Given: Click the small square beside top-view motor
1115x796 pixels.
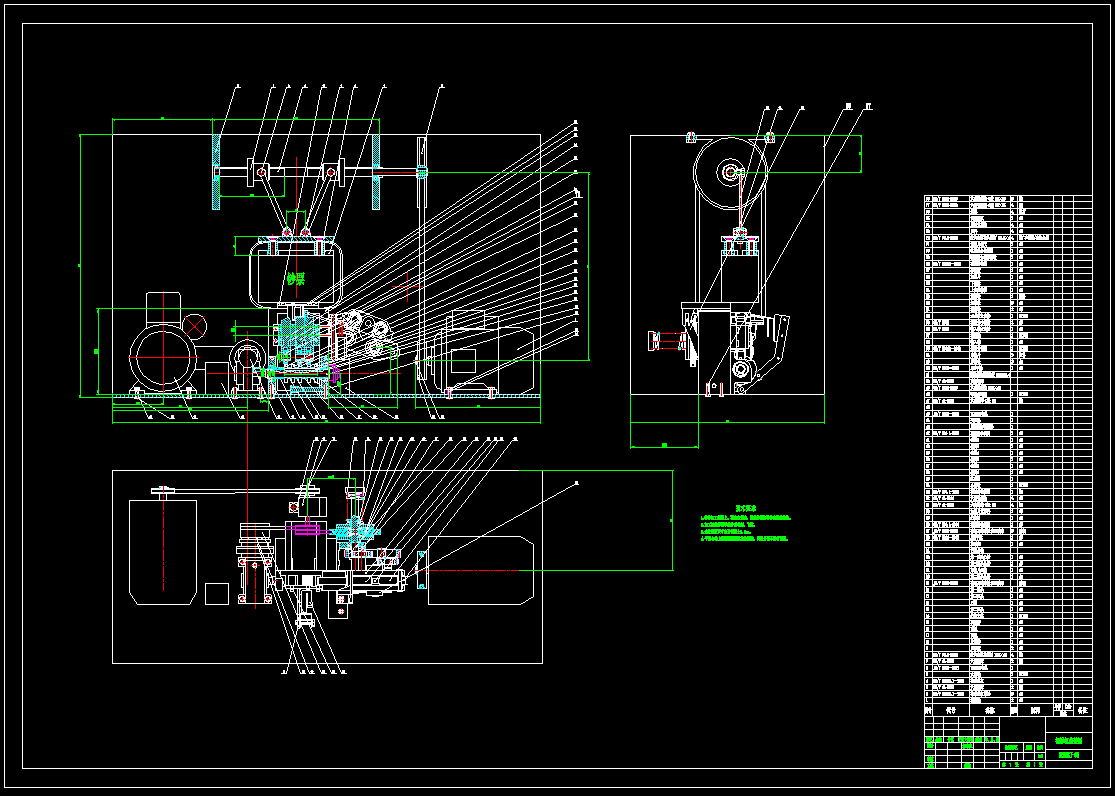Looking at the screenshot, I should (x=217, y=594).
